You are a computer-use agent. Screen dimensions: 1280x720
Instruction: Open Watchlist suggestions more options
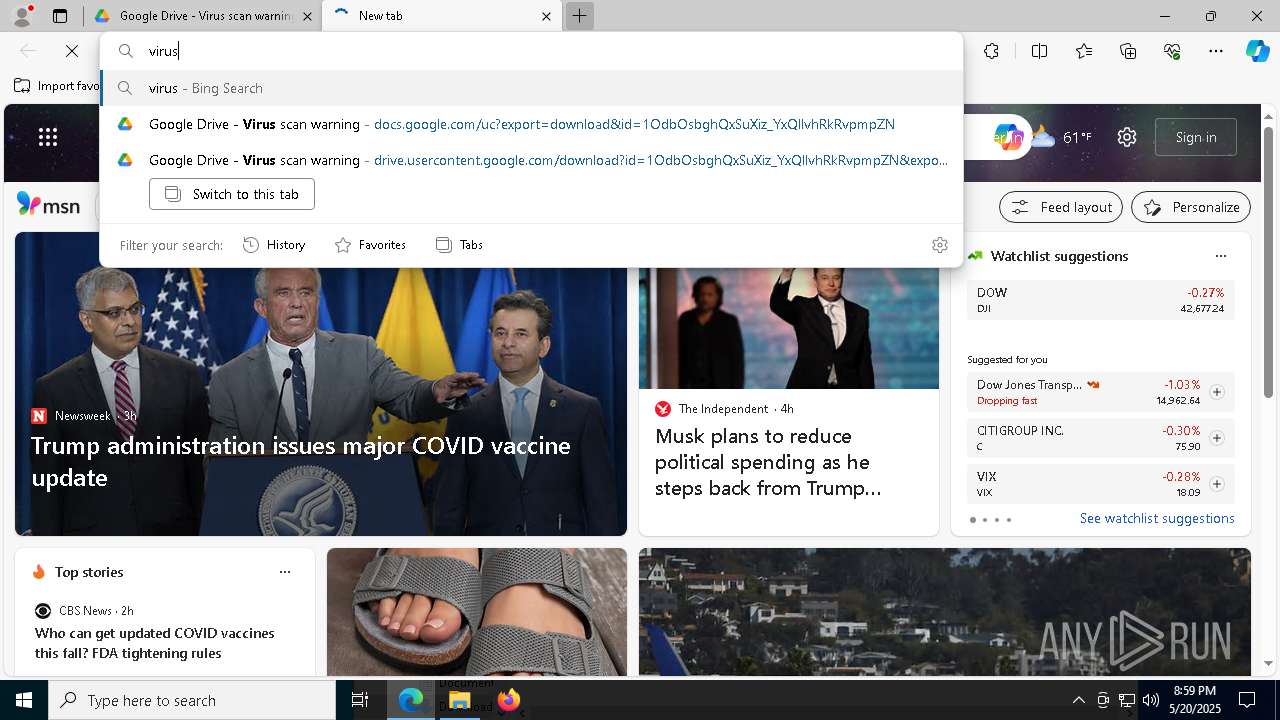tap(1220, 256)
